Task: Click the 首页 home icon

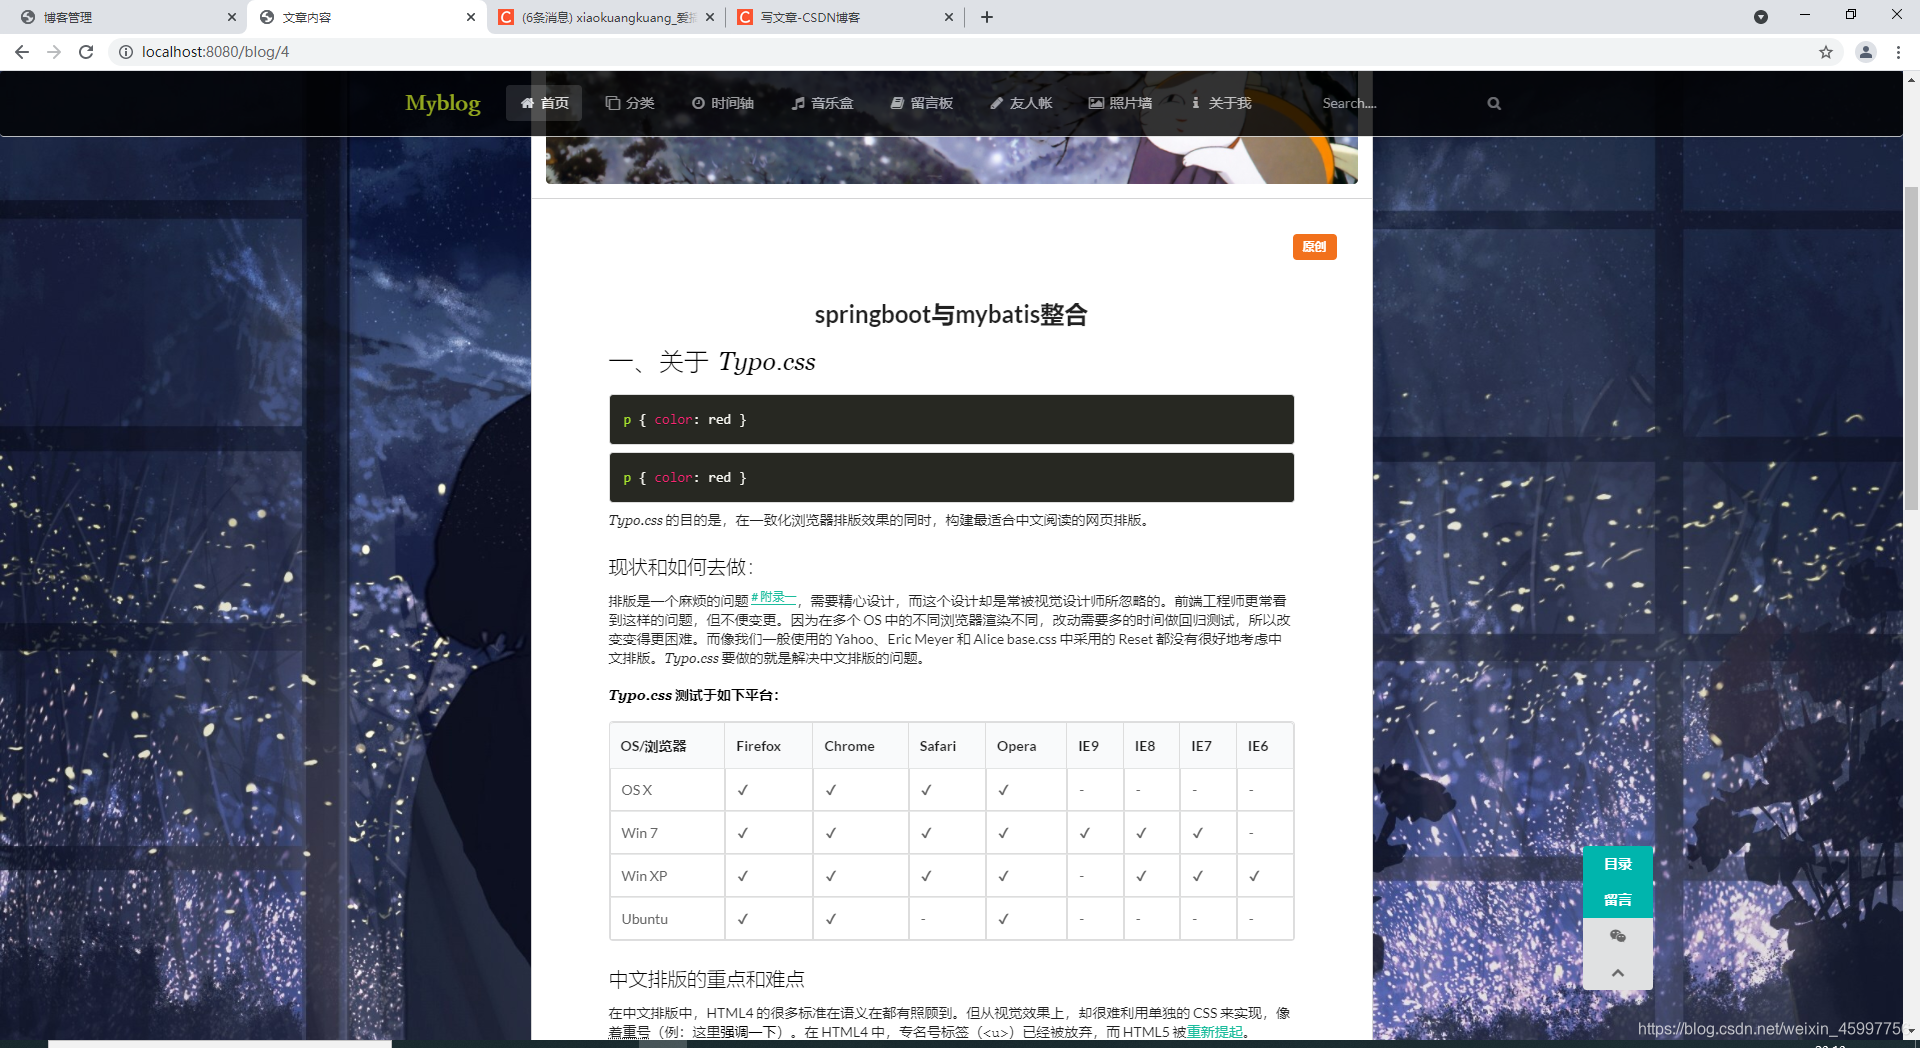Action: [x=527, y=103]
